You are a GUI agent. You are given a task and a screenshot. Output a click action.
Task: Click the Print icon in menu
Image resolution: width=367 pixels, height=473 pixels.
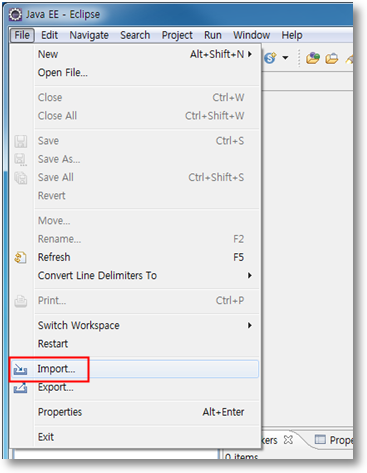(x=21, y=301)
